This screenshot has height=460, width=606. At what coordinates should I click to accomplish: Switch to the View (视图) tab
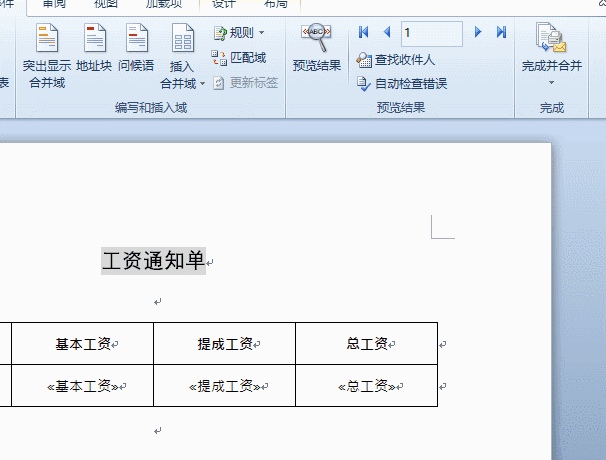coord(106,4)
